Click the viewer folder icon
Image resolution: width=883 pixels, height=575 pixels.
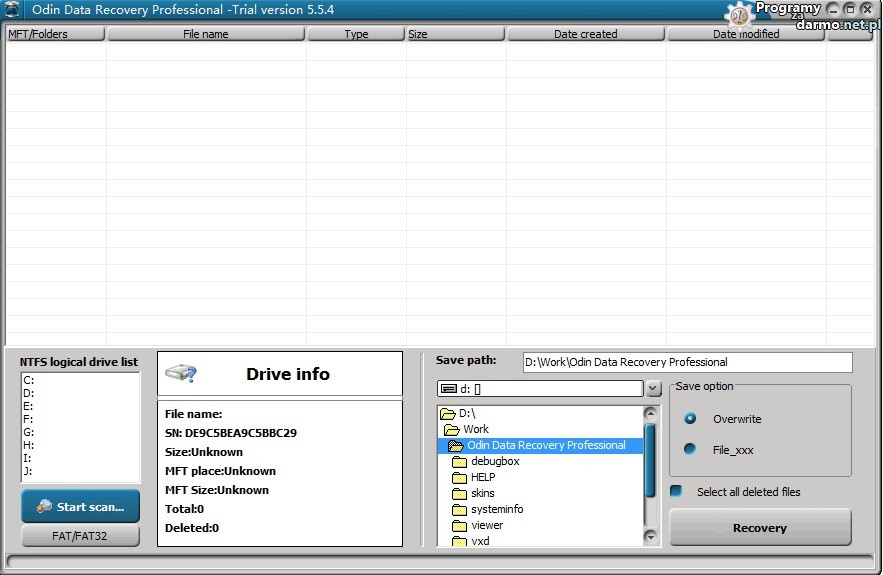point(459,526)
